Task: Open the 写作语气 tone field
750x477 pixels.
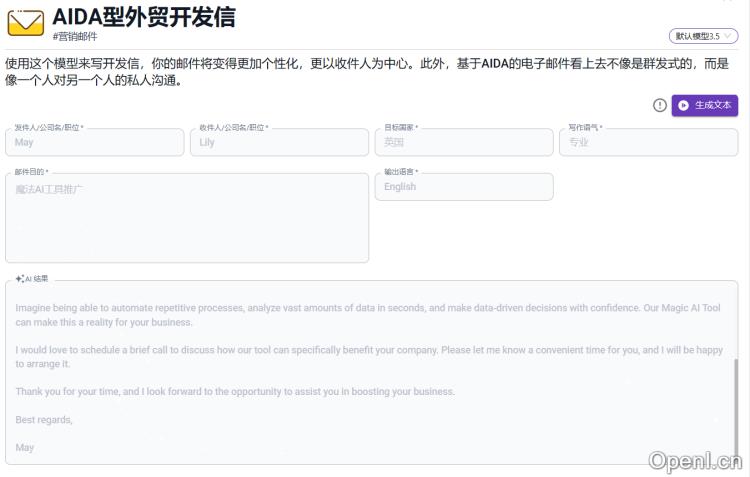Action: point(648,143)
